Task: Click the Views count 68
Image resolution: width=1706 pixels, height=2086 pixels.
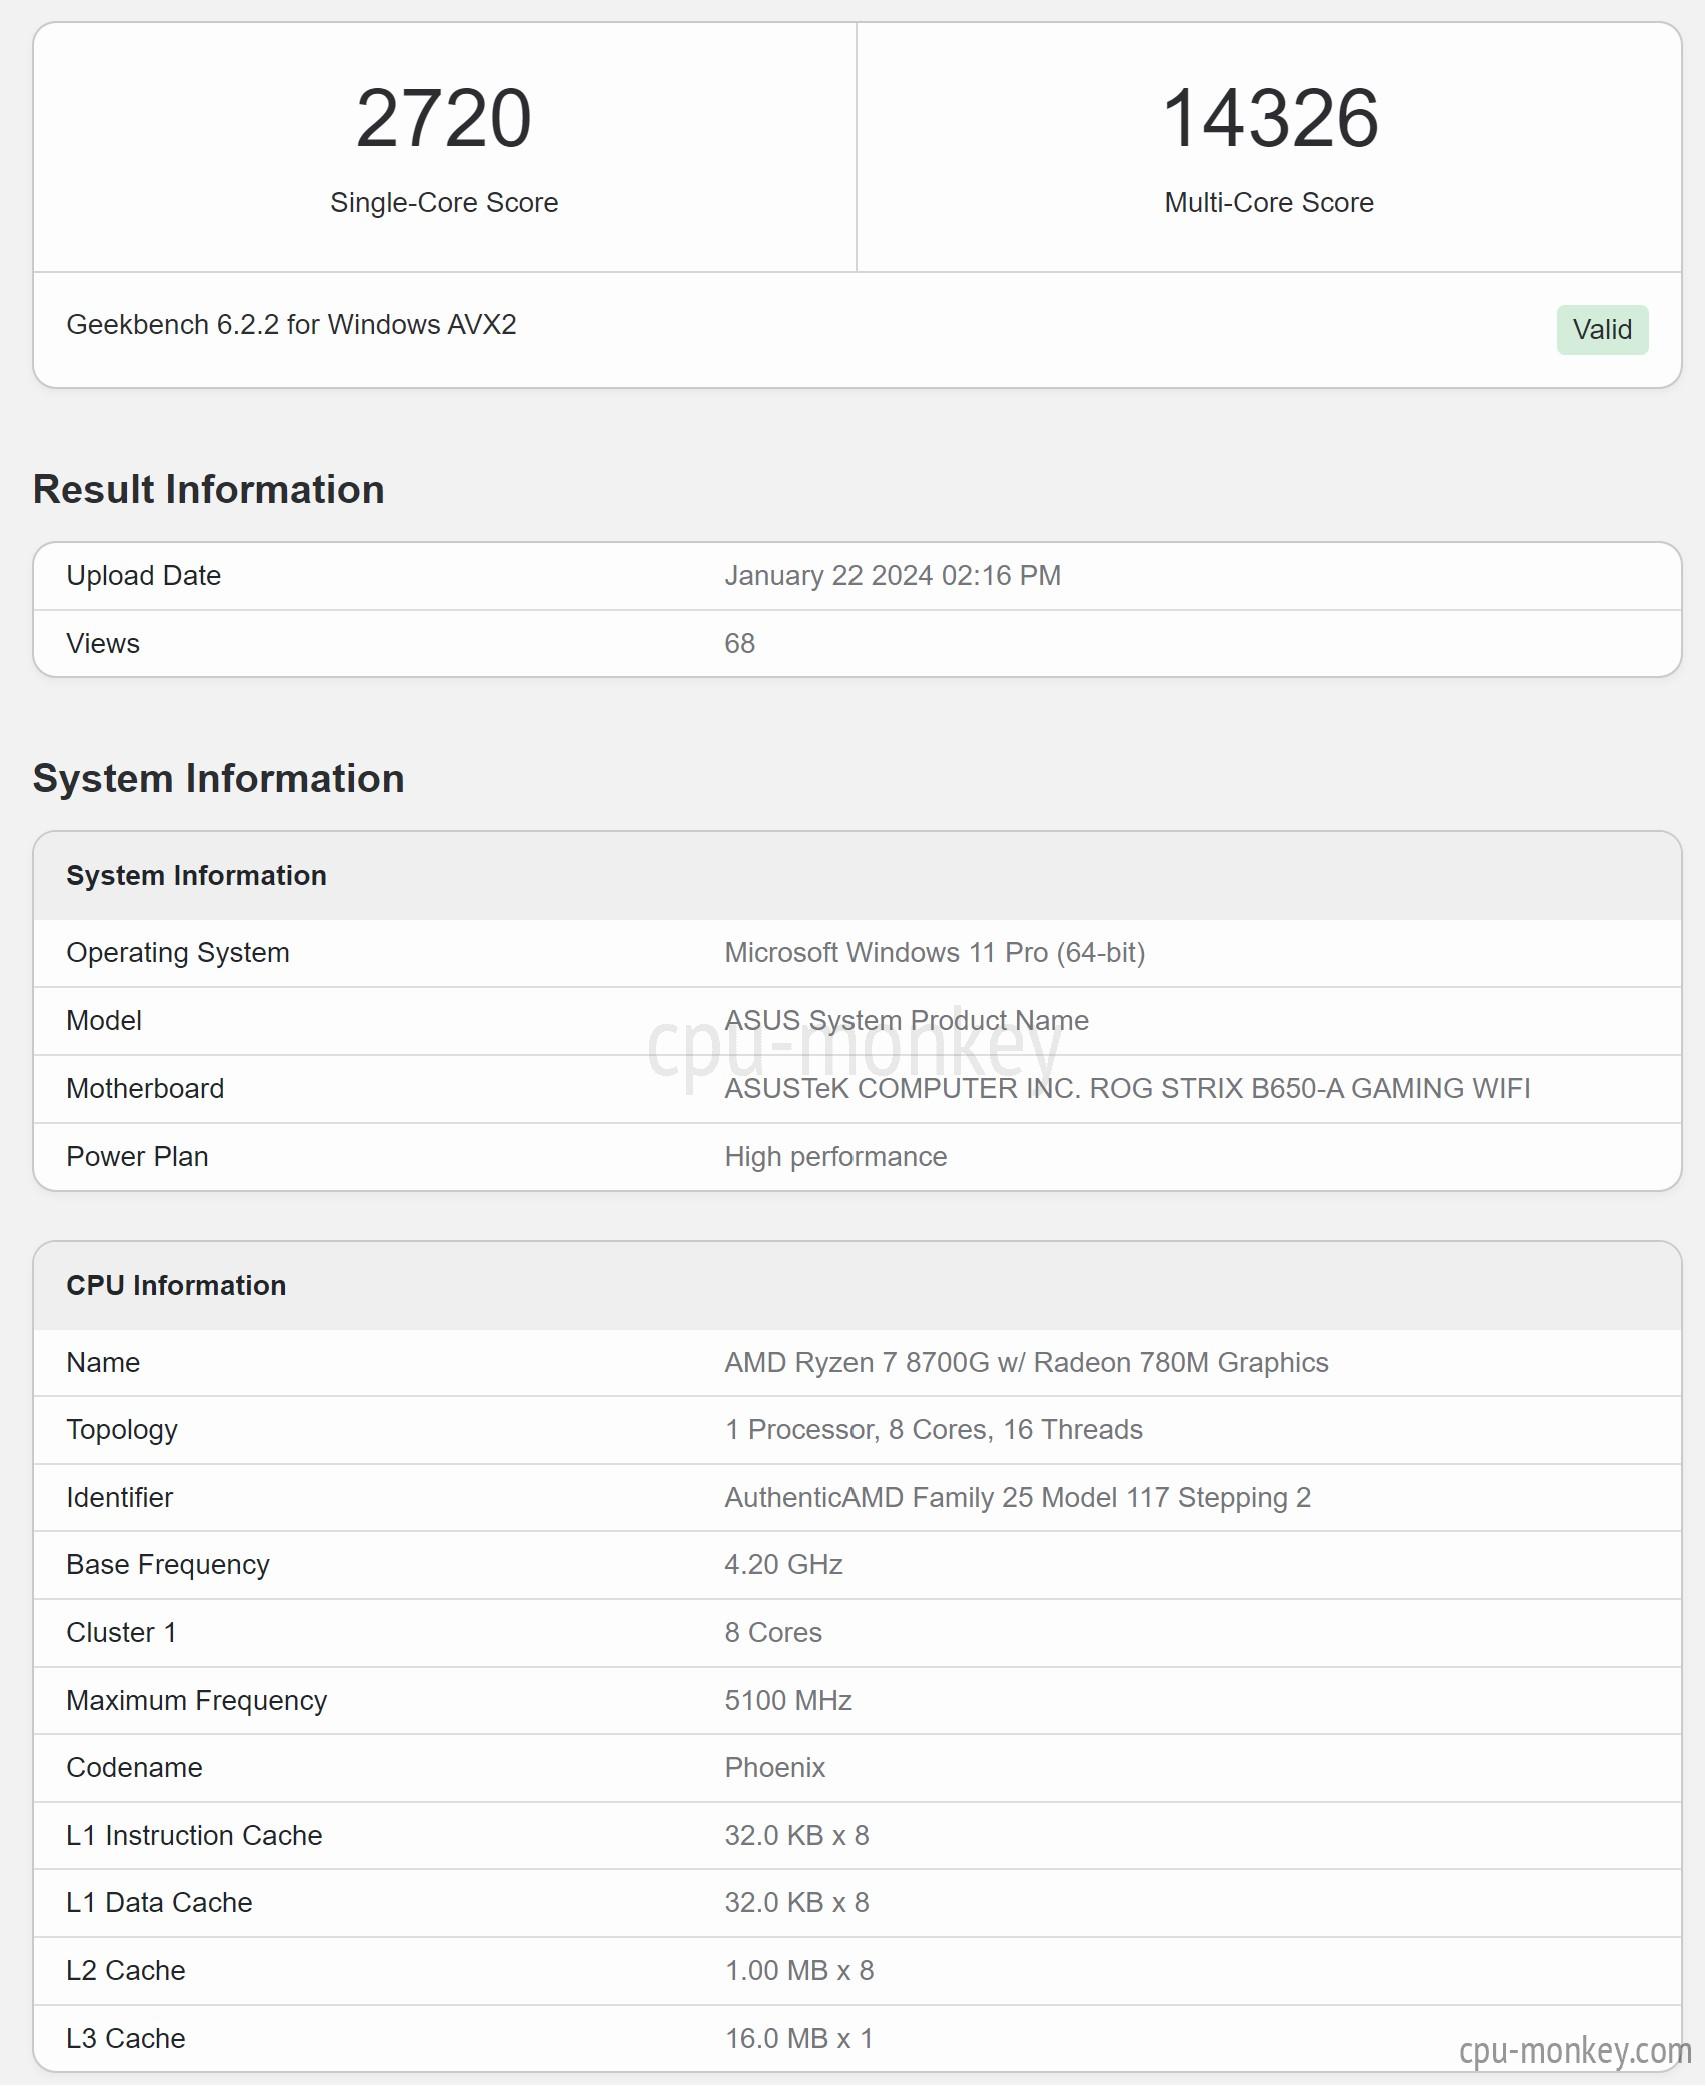Action: pyautogui.click(x=739, y=644)
